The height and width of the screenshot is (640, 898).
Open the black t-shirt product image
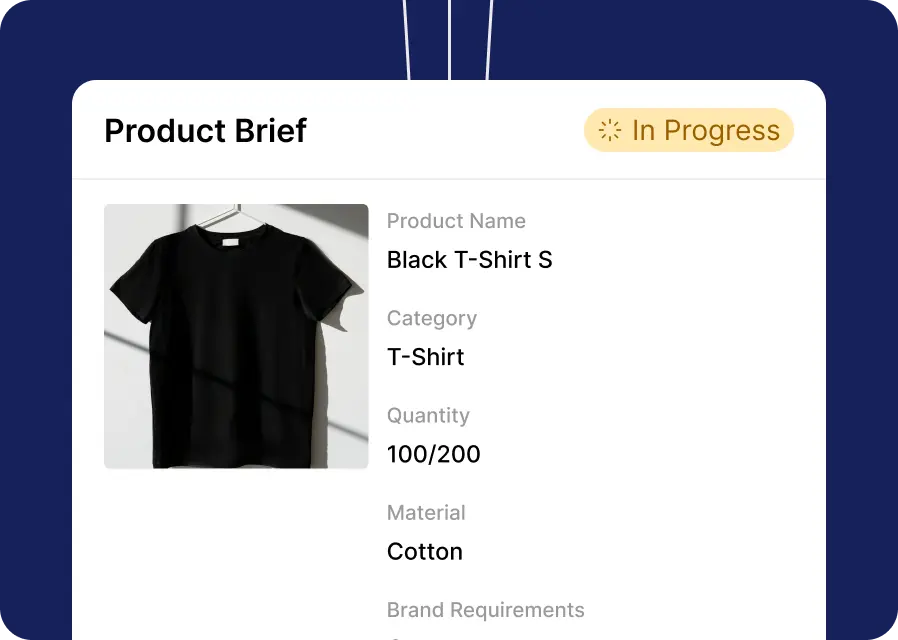pyautogui.click(x=236, y=336)
